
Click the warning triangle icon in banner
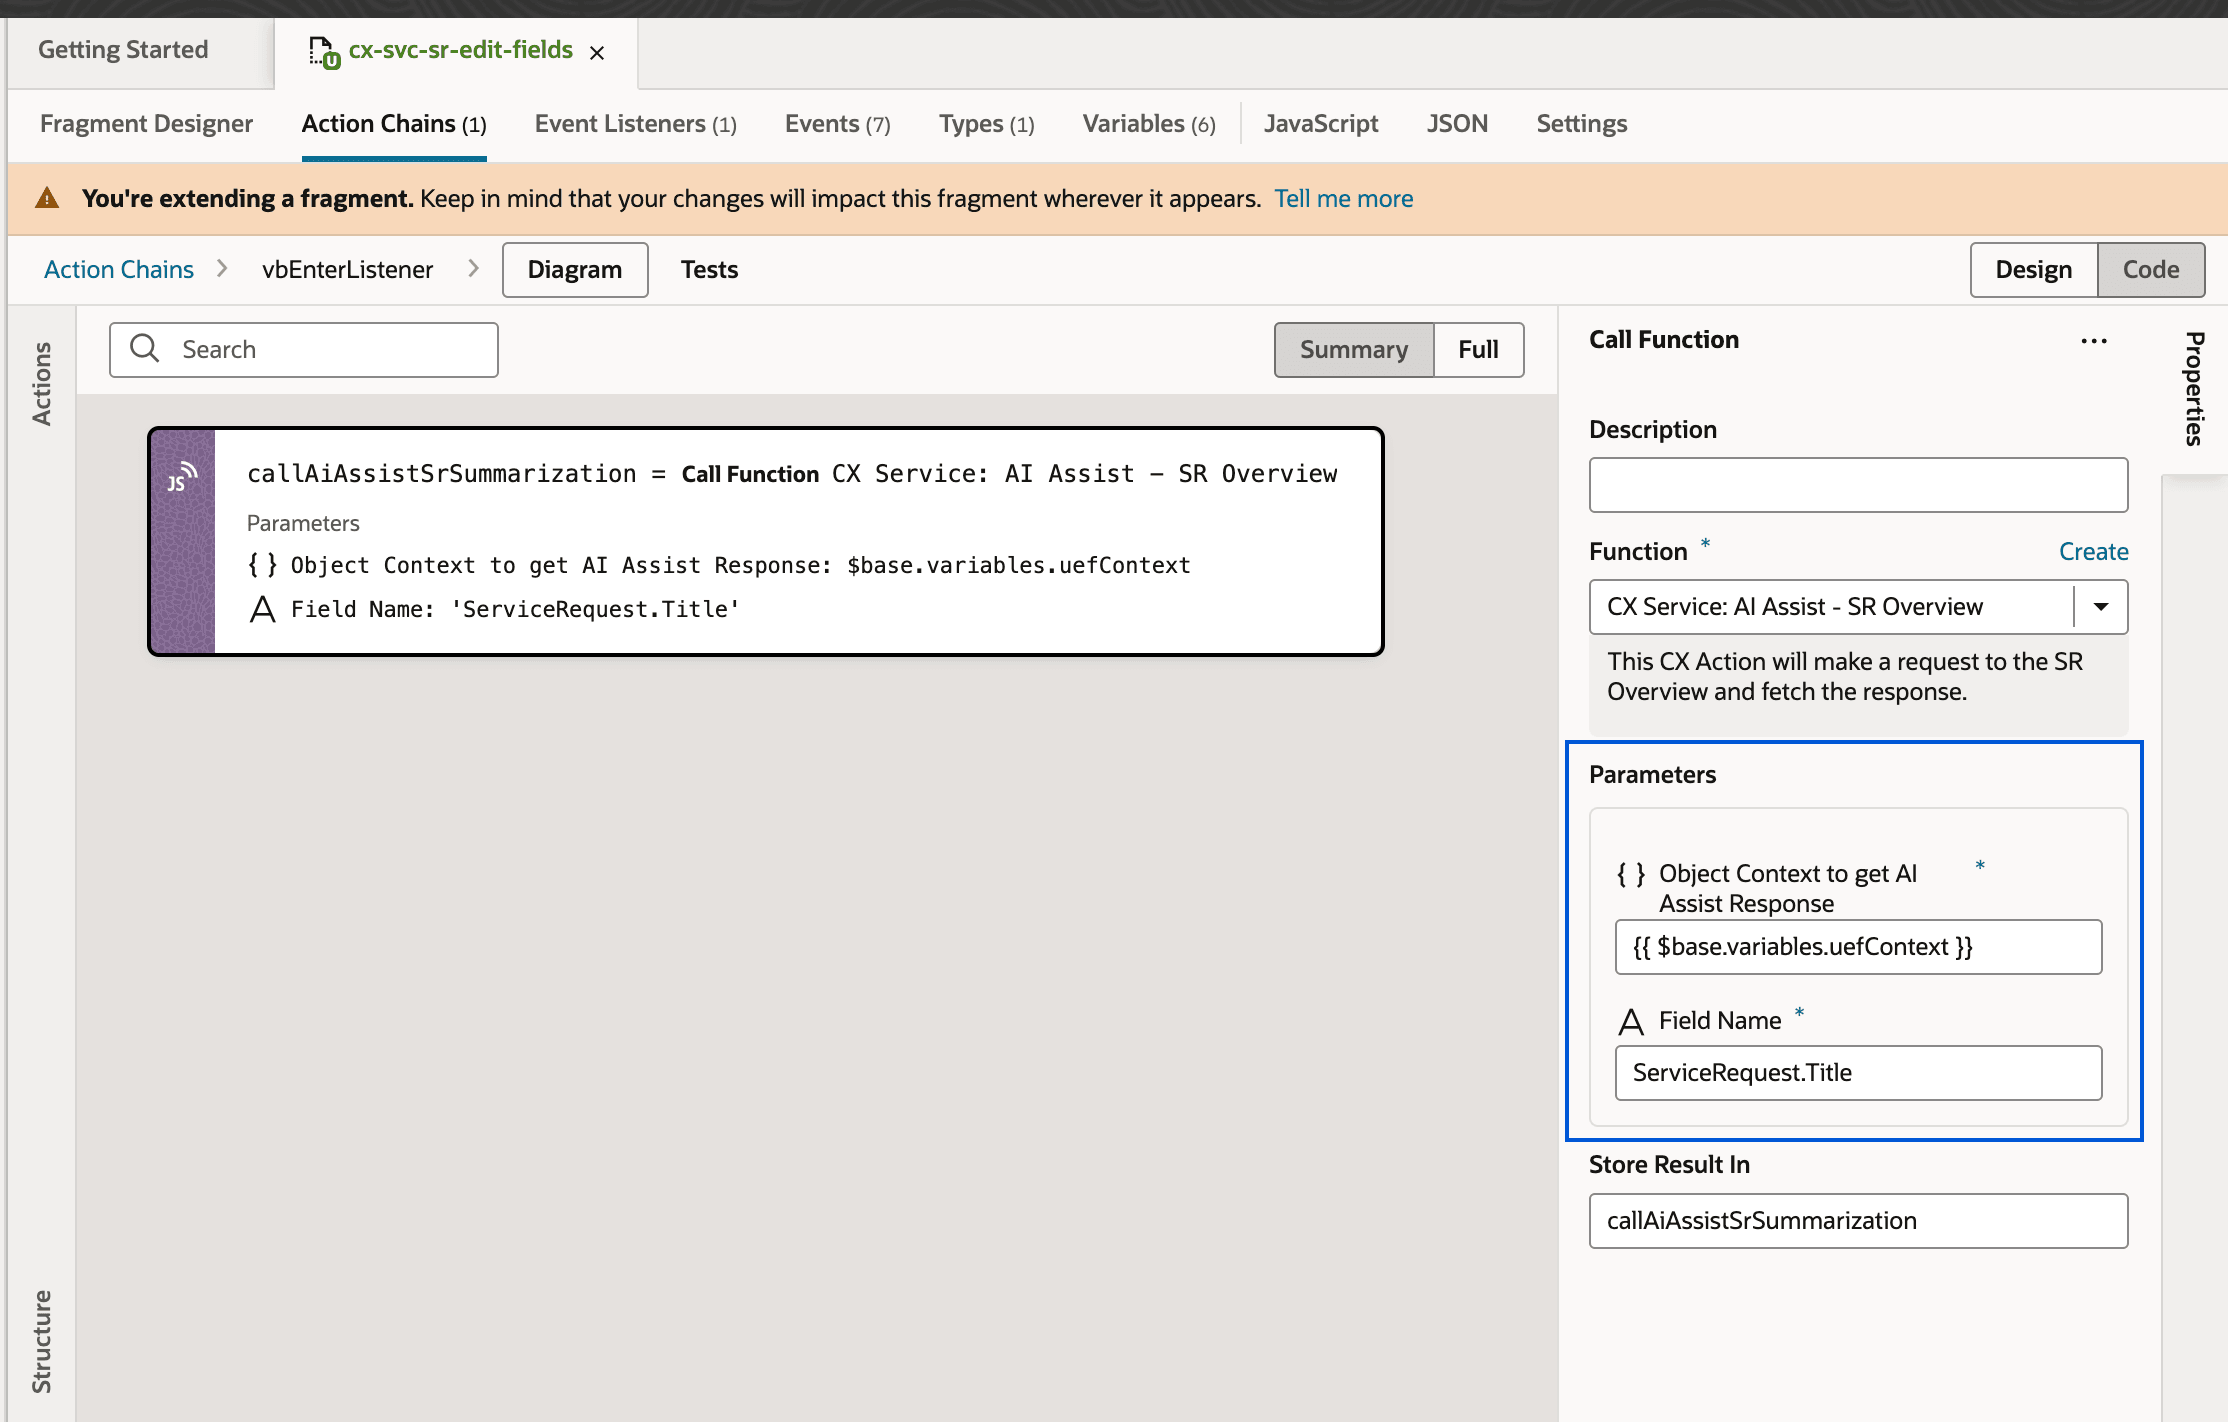[x=47, y=198]
